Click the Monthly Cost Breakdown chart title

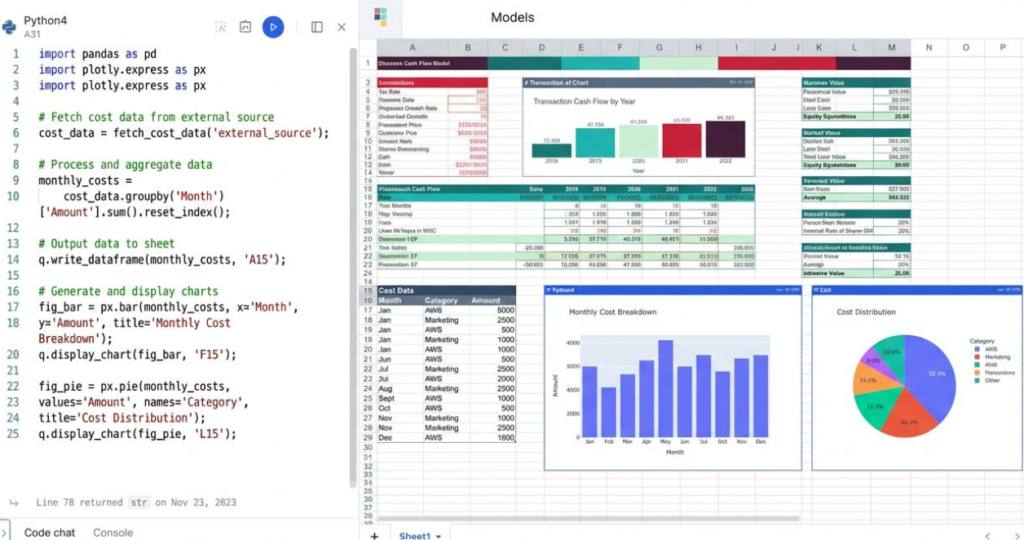(613, 312)
